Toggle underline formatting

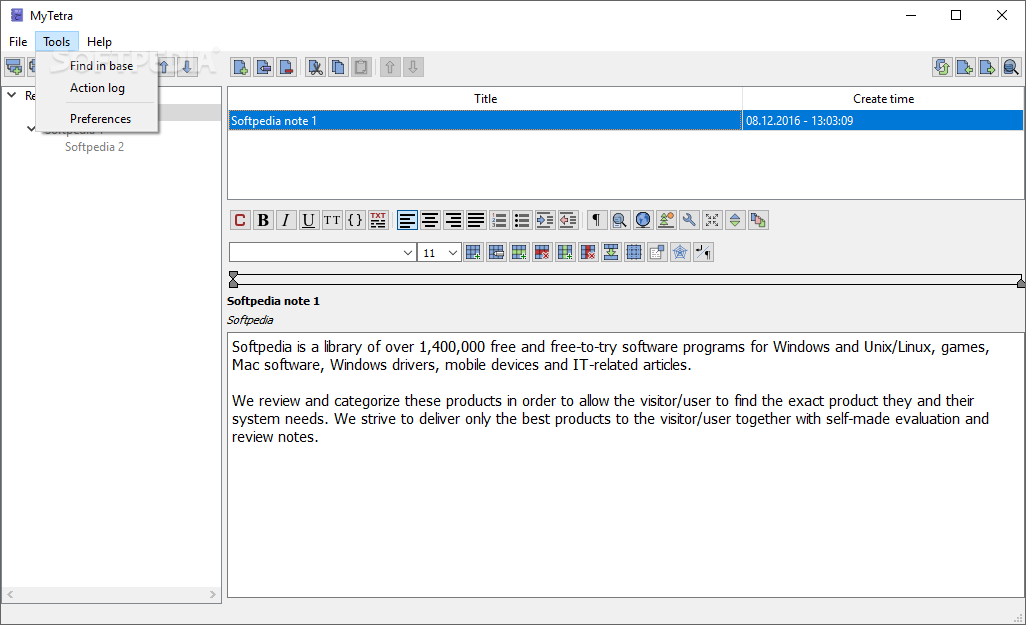[x=309, y=220]
